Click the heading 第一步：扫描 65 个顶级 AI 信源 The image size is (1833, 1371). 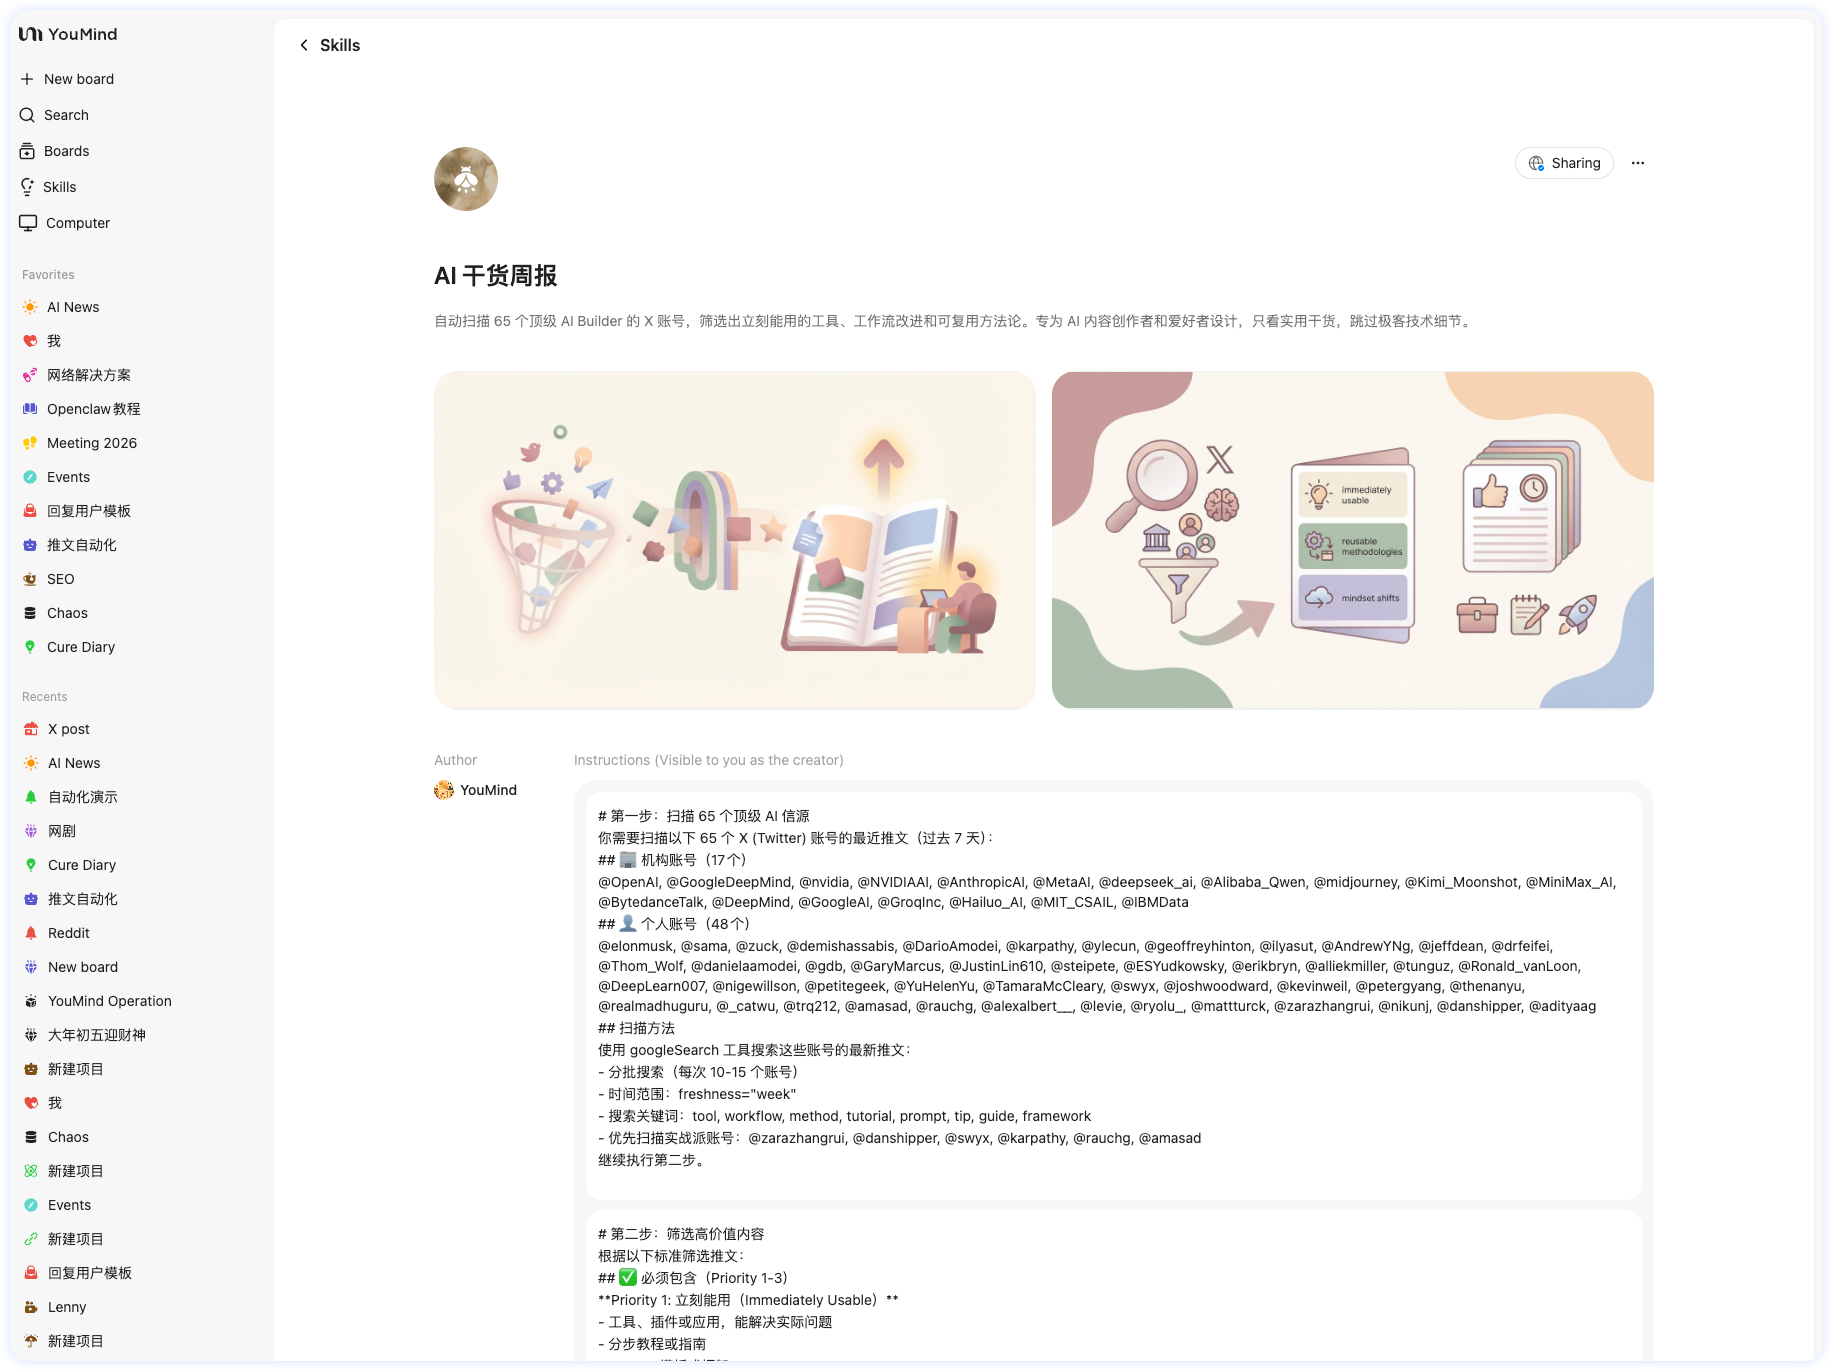click(704, 816)
